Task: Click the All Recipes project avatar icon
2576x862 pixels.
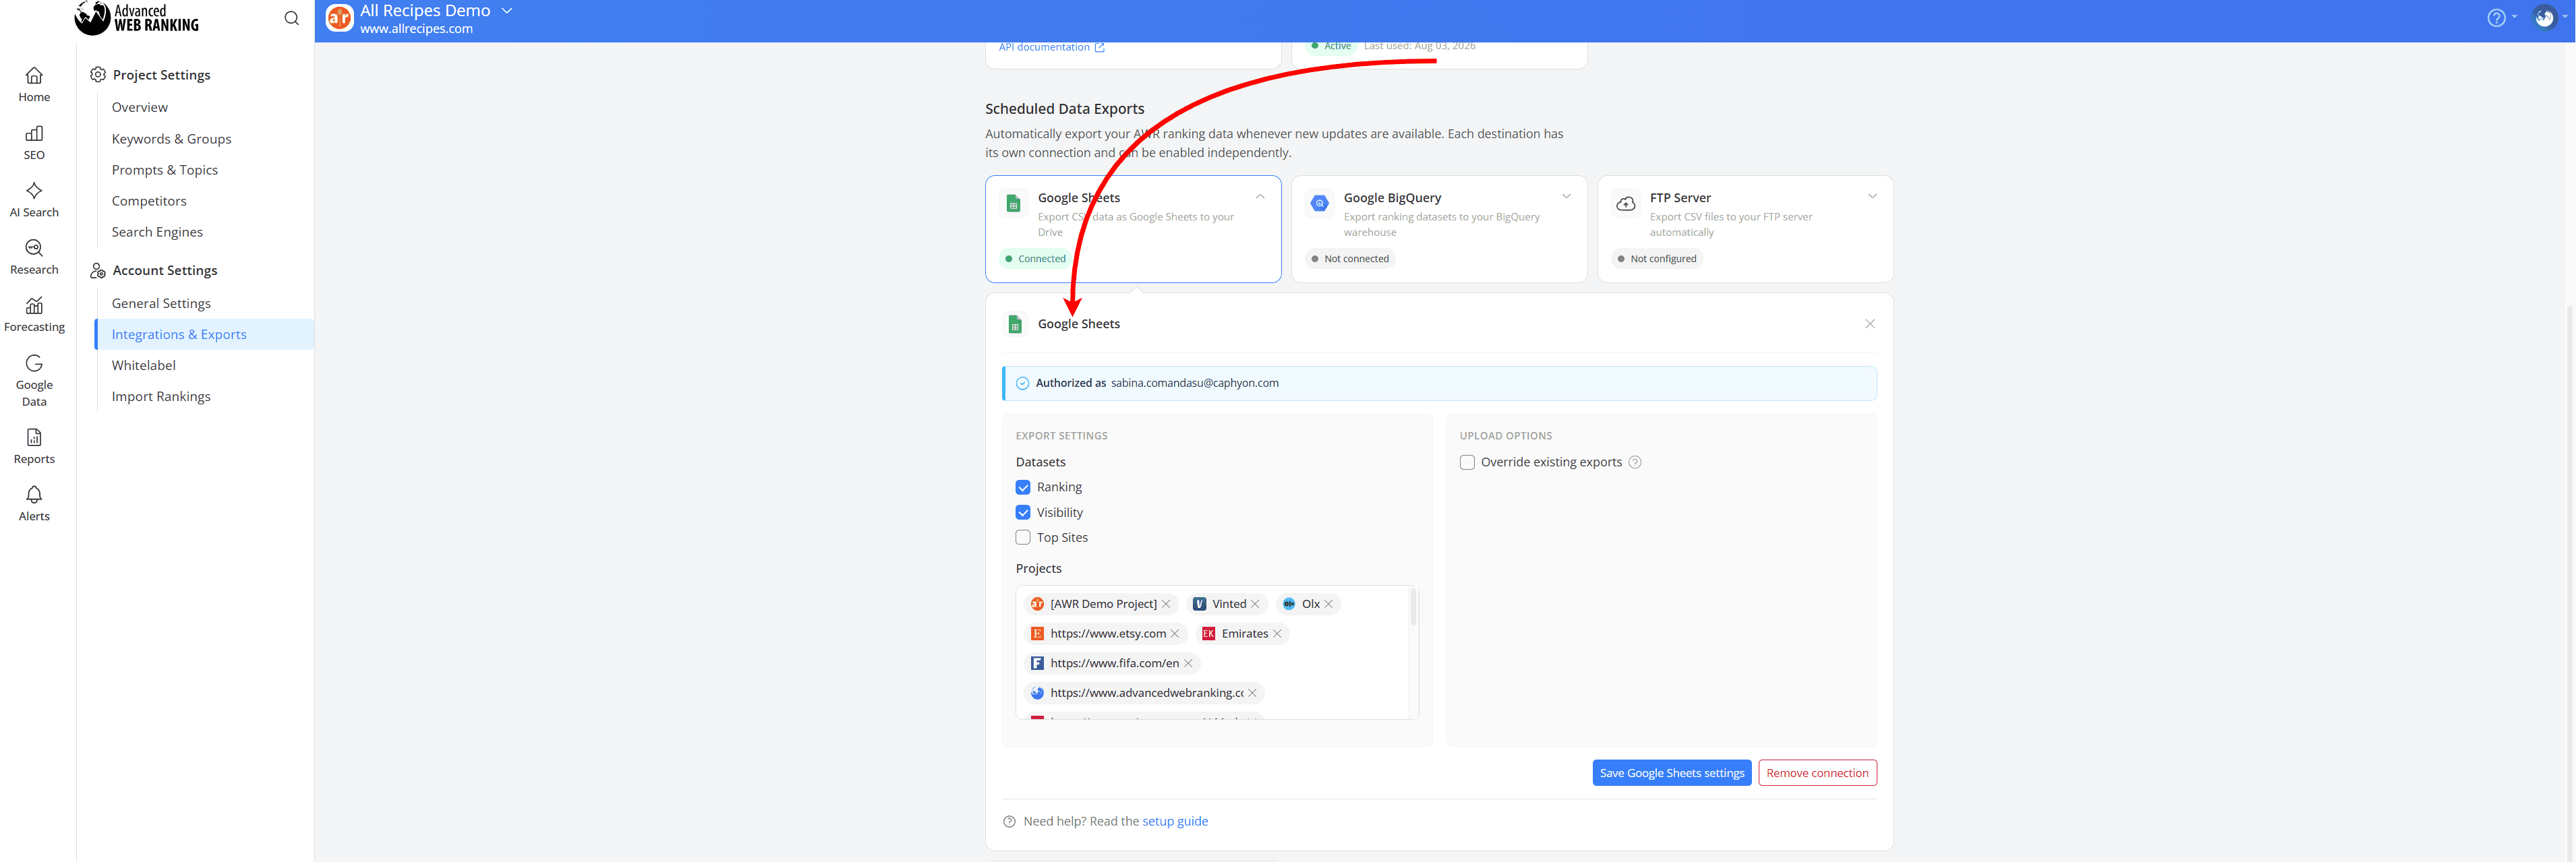Action: [x=340, y=18]
